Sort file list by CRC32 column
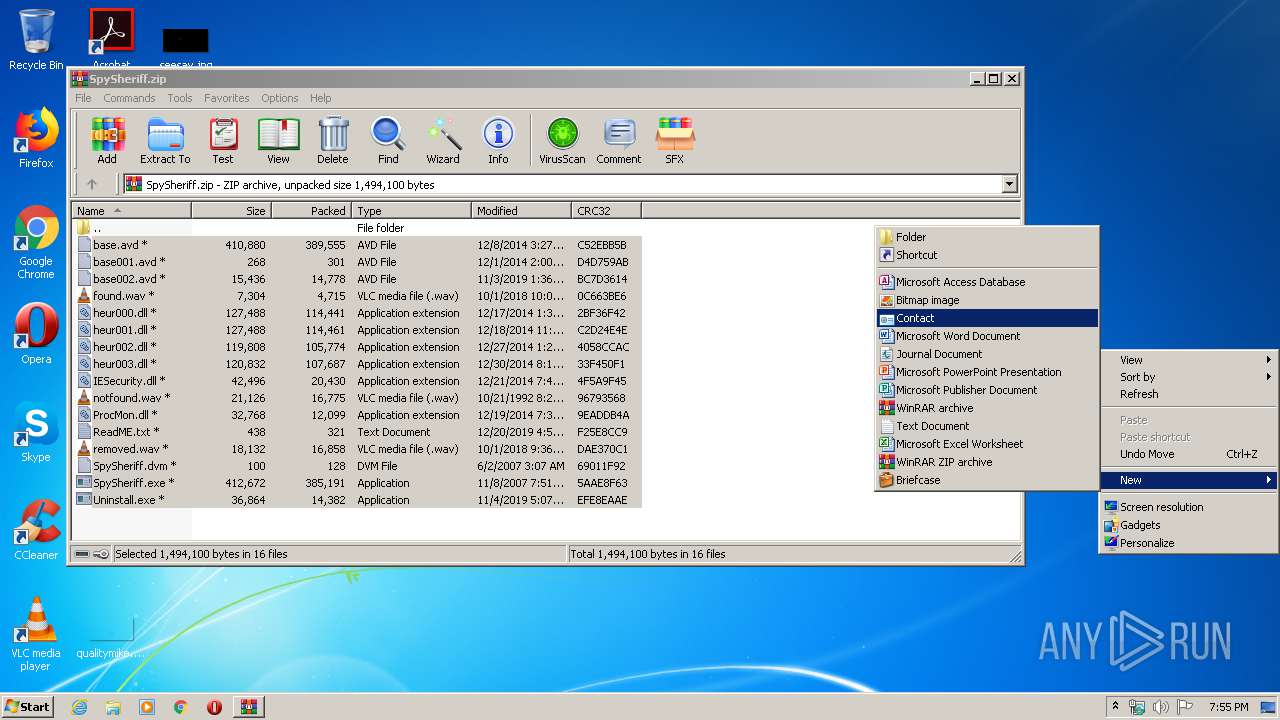Viewport: 1280px width, 720px height. pos(606,211)
